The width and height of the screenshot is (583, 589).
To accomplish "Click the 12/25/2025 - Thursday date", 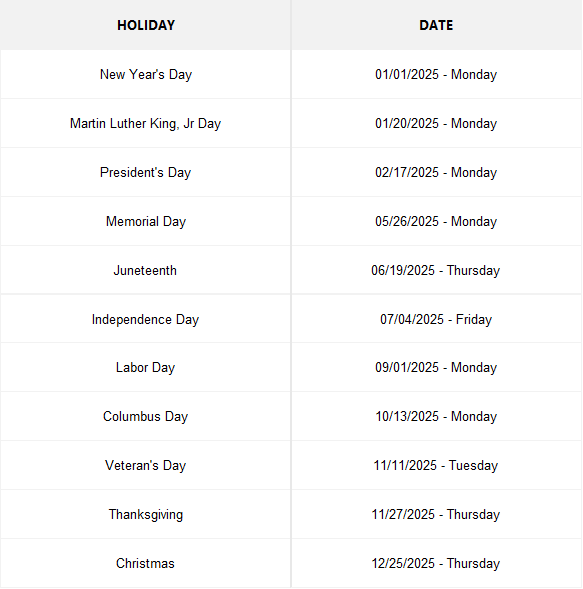I will [436, 563].
